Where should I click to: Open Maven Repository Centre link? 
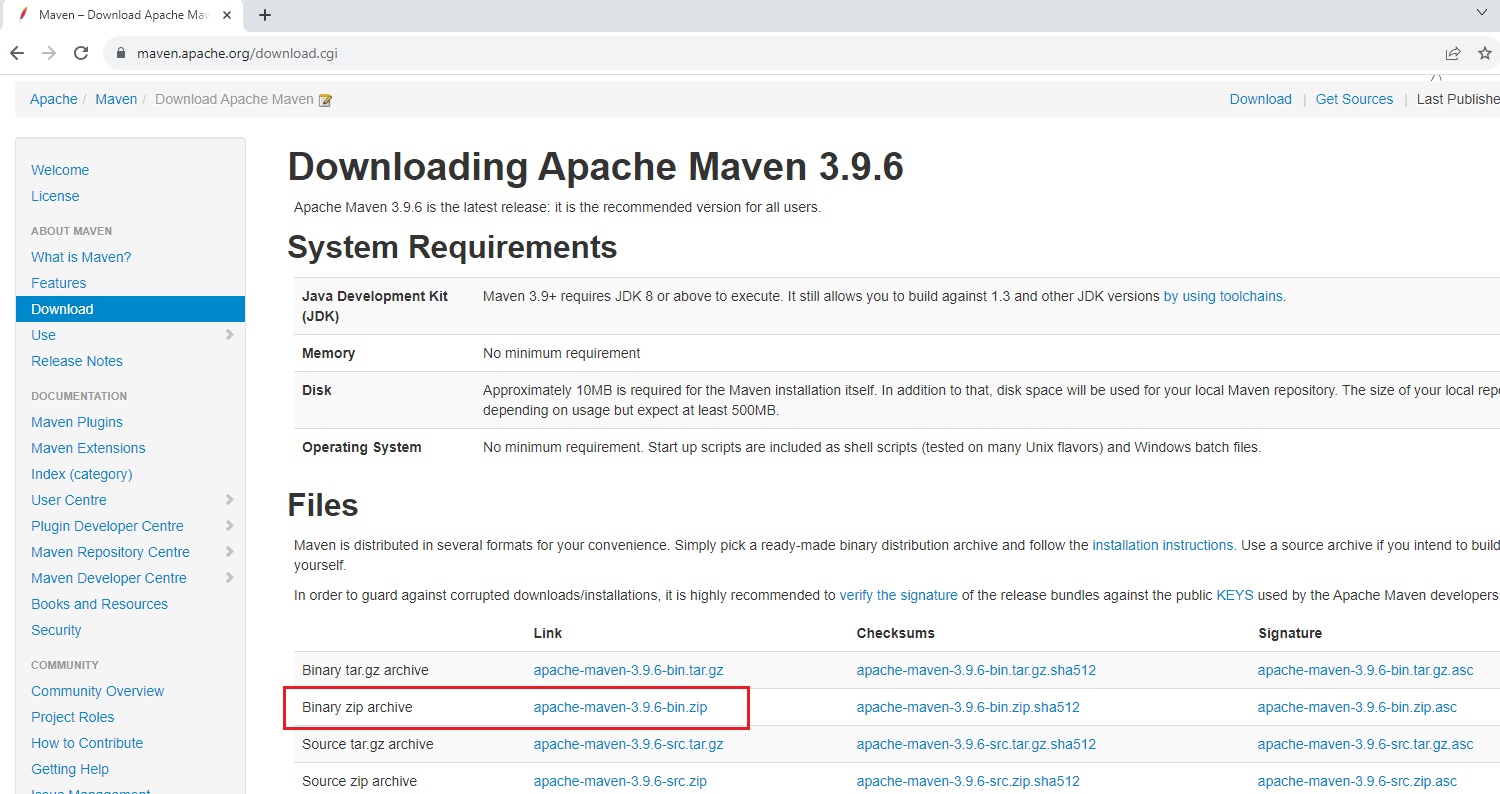pyautogui.click(x=110, y=552)
